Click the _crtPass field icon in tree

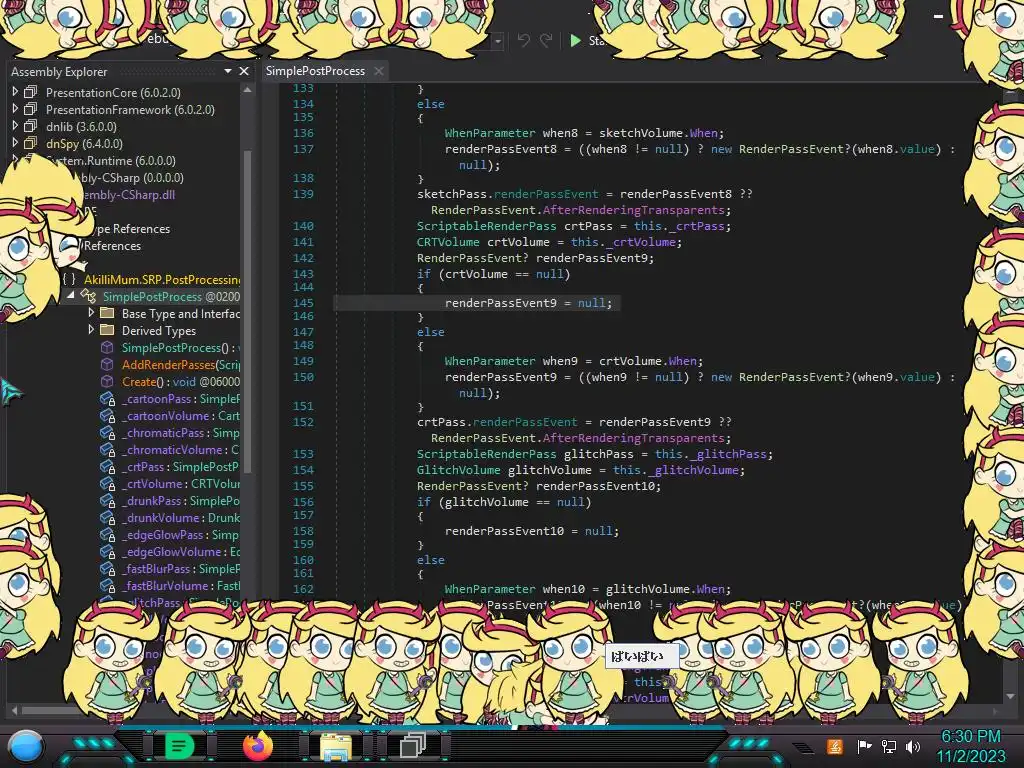(x=107, y=466)
